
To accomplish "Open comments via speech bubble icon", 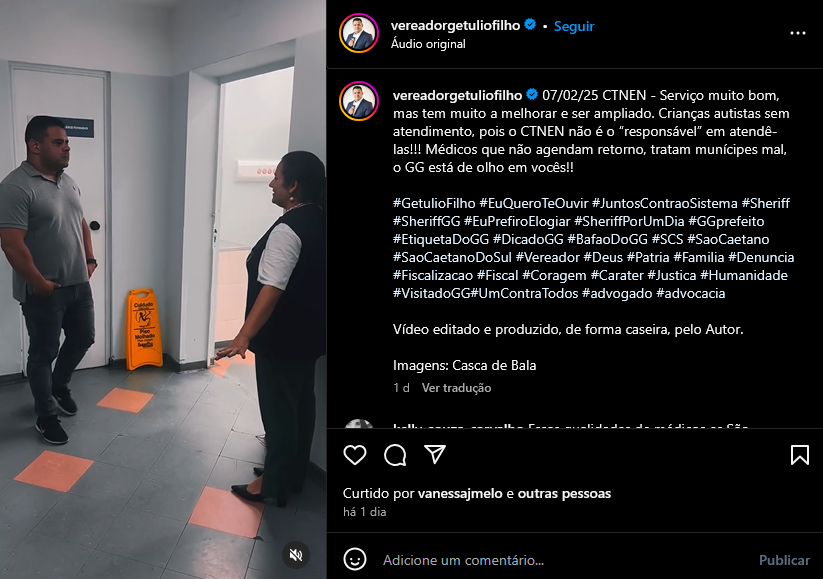I will [395, 455].
